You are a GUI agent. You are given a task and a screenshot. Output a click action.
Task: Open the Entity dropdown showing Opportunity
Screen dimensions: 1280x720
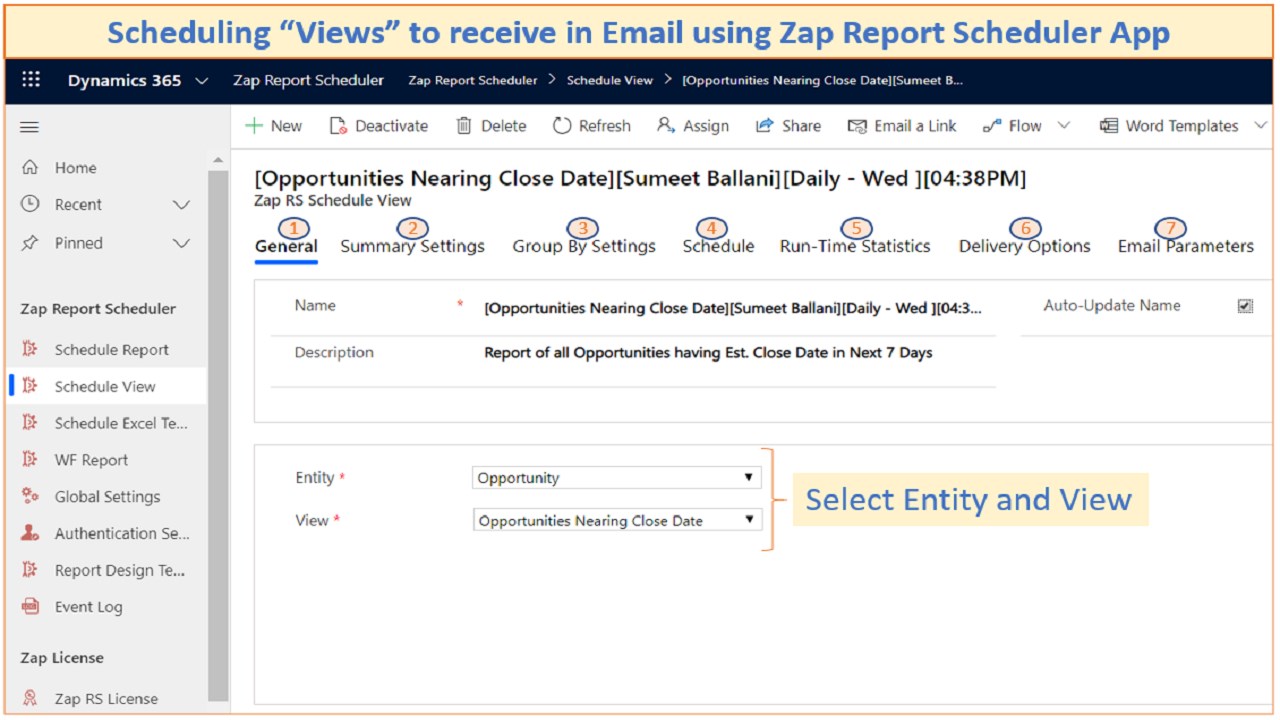[x=616, y=478]
